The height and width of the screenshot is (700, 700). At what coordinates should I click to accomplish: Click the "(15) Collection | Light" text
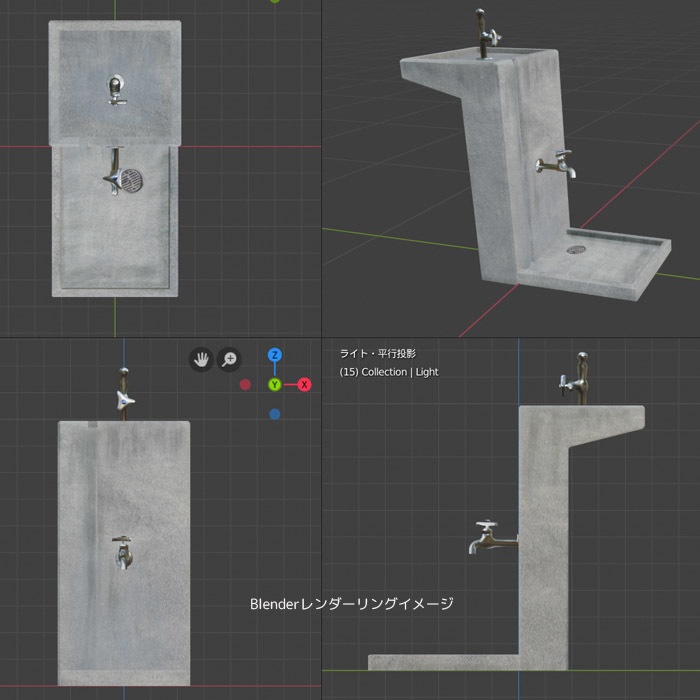[x=389, y=372]
